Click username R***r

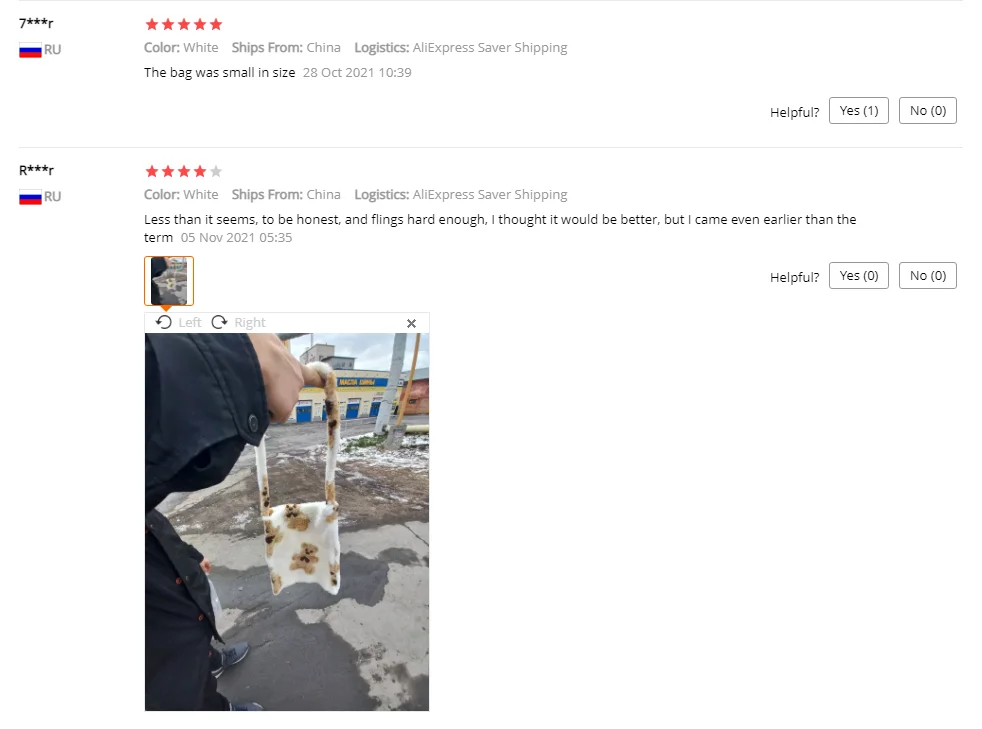point(36,170)
